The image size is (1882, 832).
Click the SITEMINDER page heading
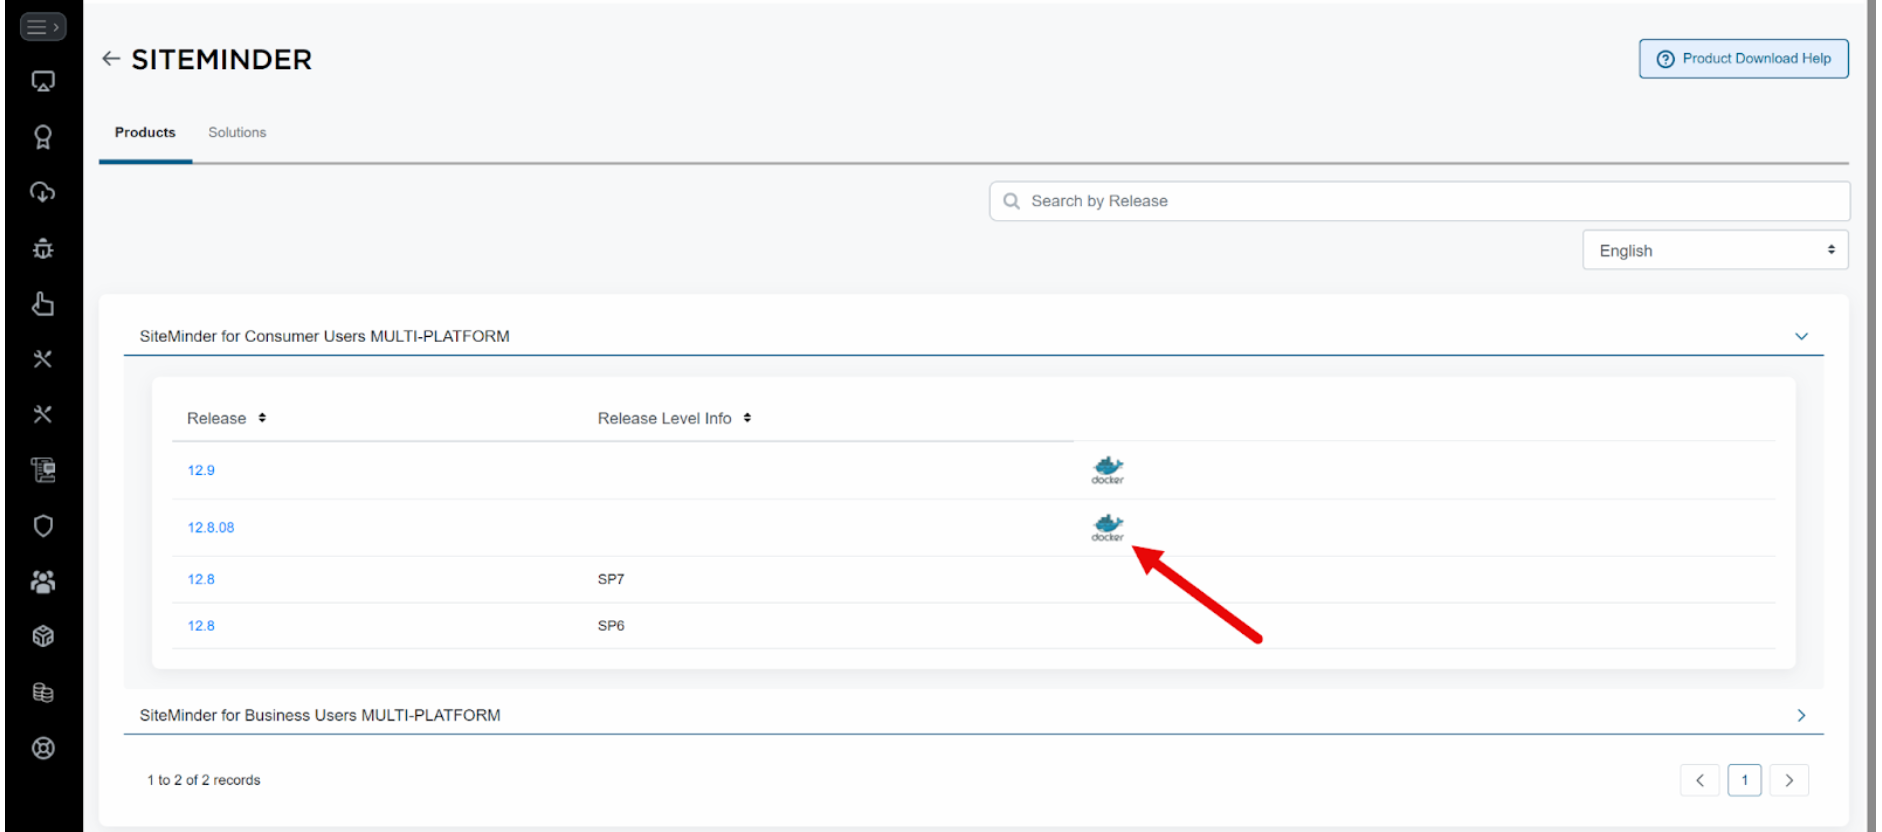(x=222, y=60)
